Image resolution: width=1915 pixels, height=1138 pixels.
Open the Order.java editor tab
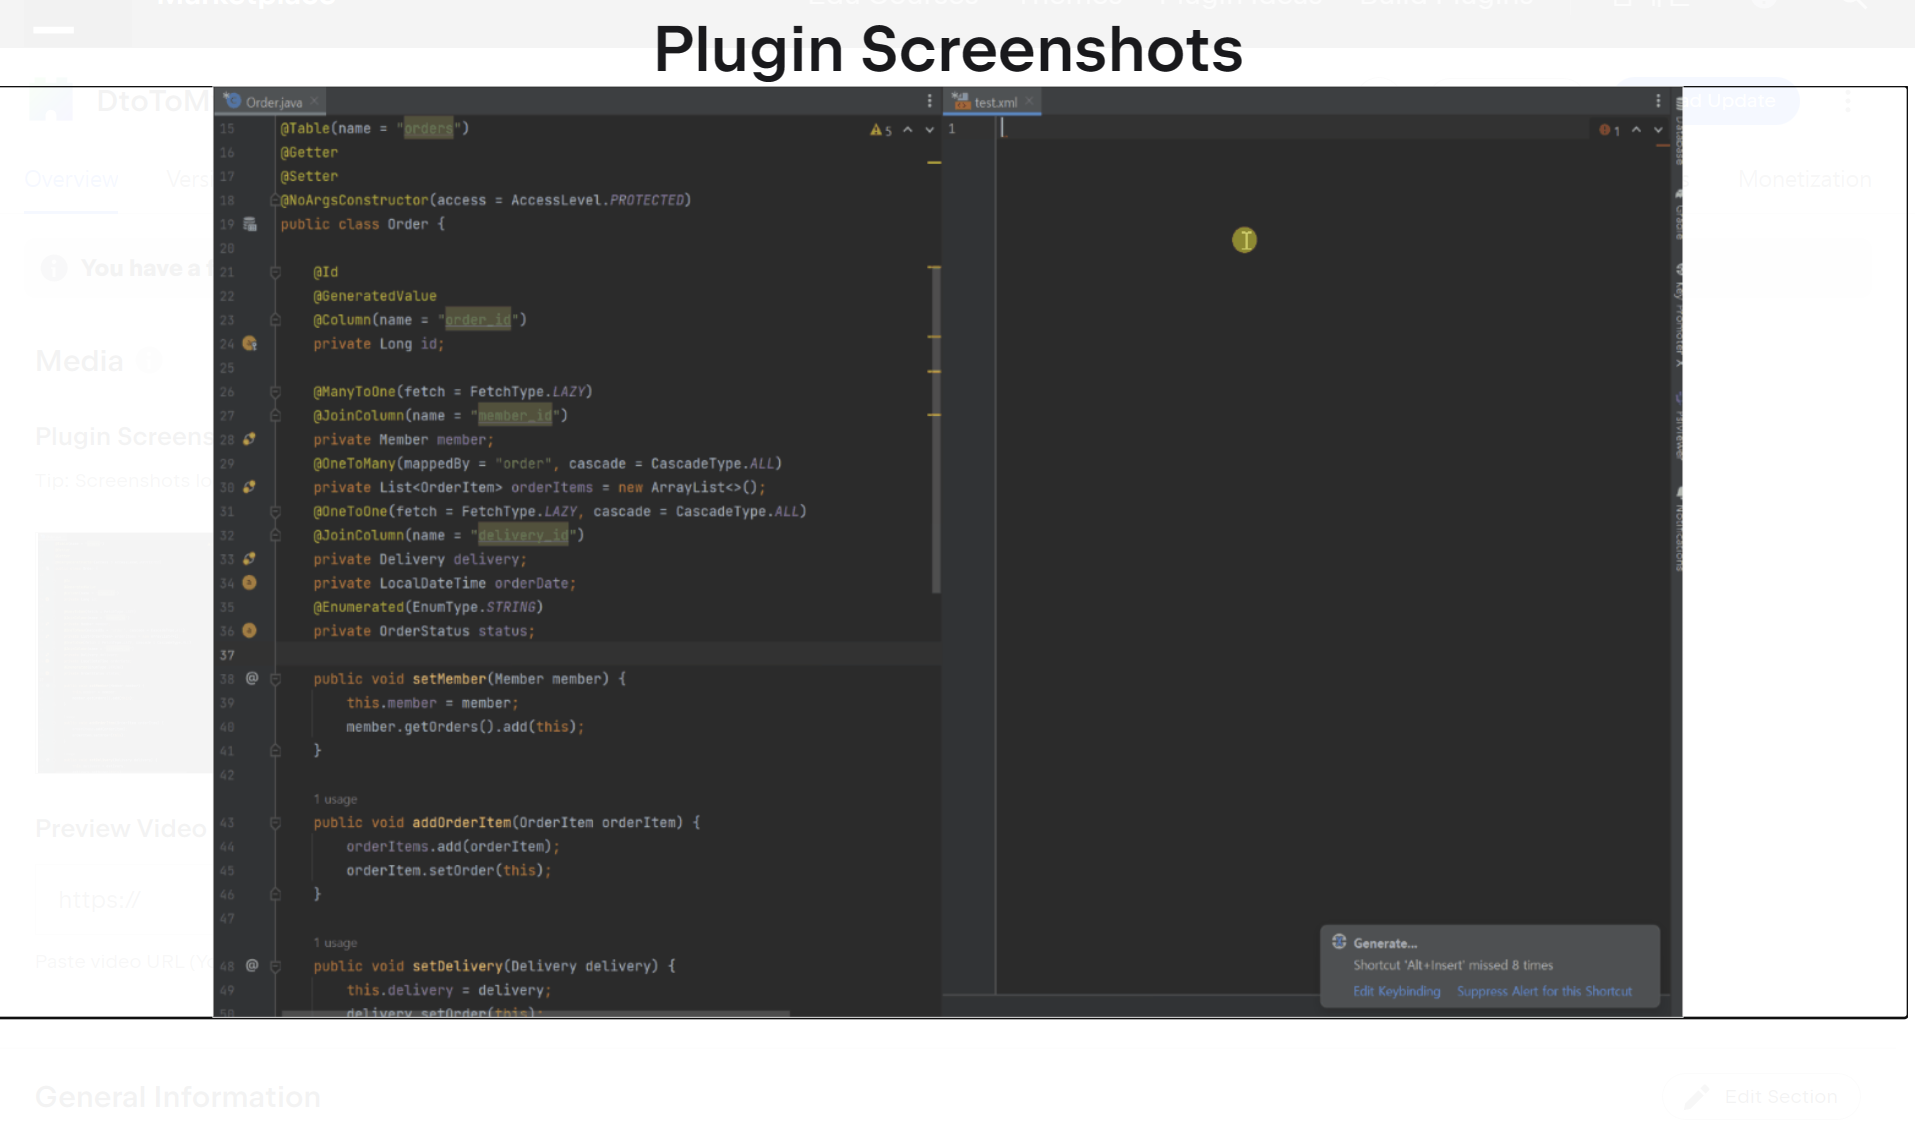coord(272,102)
